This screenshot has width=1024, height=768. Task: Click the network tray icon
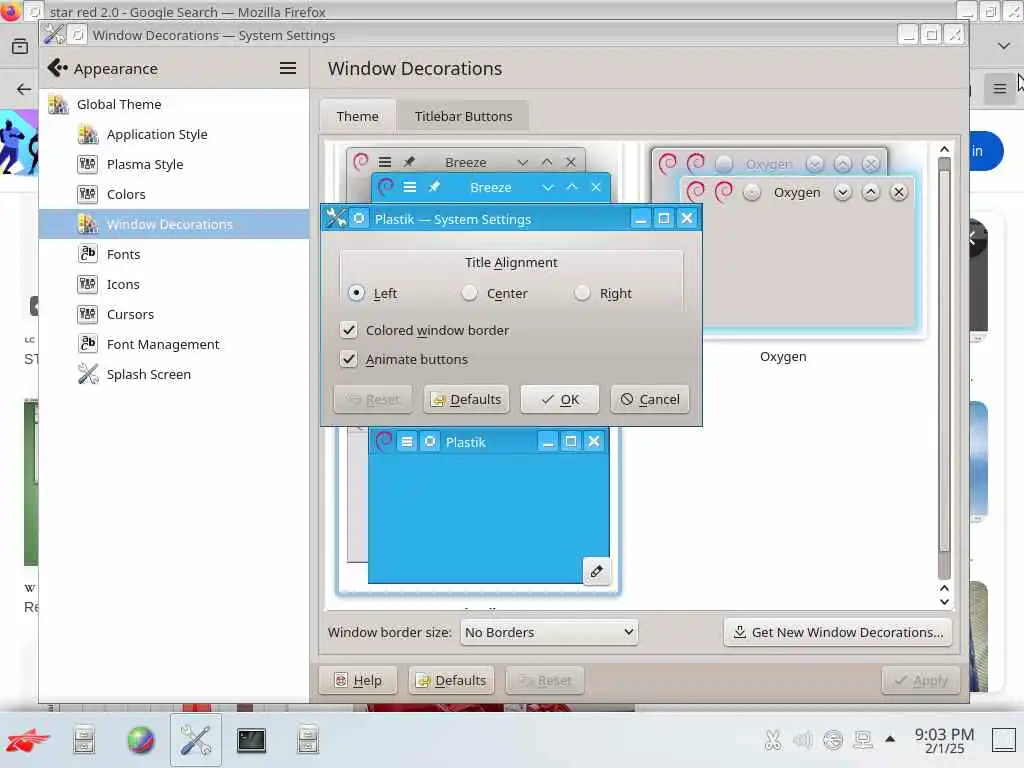click(x=863, y=740)
